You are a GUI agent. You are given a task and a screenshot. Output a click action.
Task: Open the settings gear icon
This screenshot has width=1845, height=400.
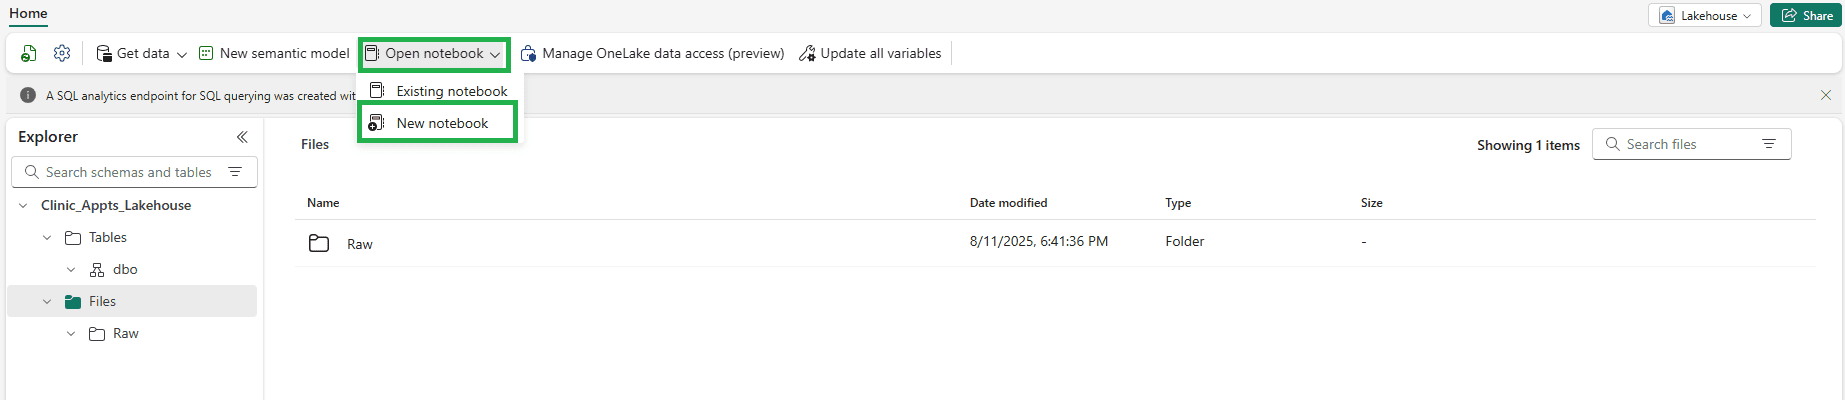click(x=62, y=54)
